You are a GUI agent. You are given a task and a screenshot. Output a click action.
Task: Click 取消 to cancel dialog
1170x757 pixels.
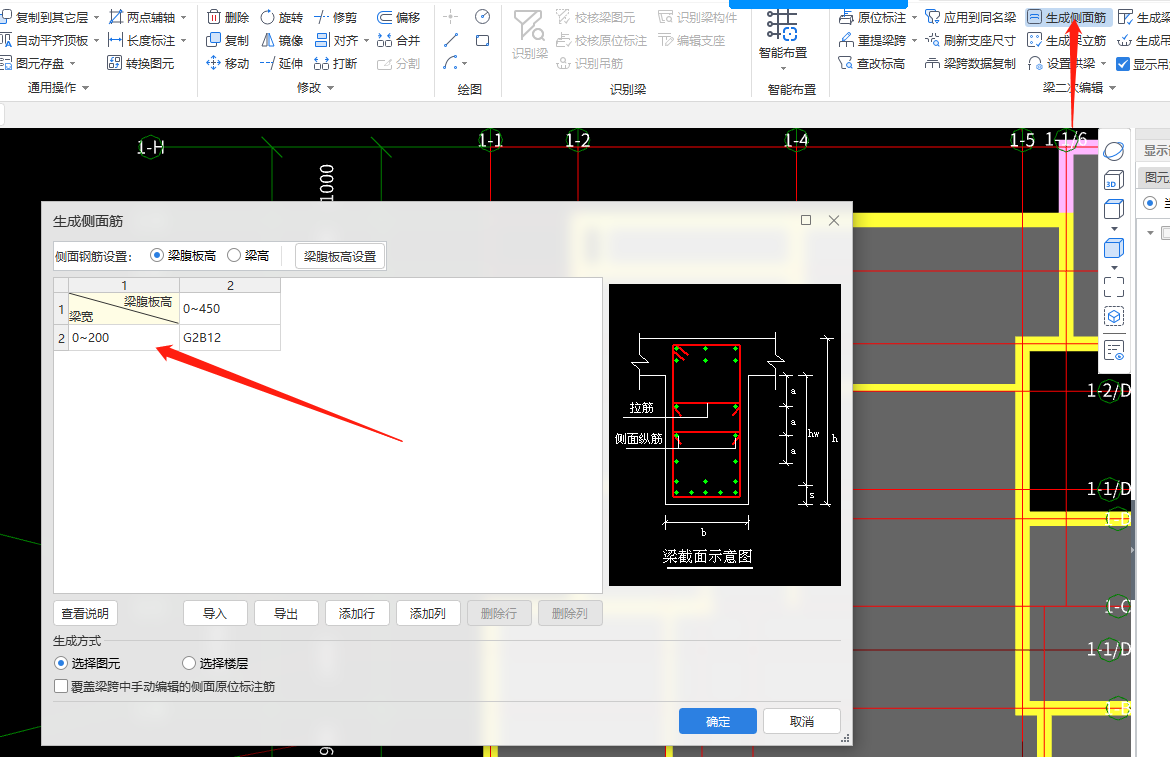[x=801, y=721]
